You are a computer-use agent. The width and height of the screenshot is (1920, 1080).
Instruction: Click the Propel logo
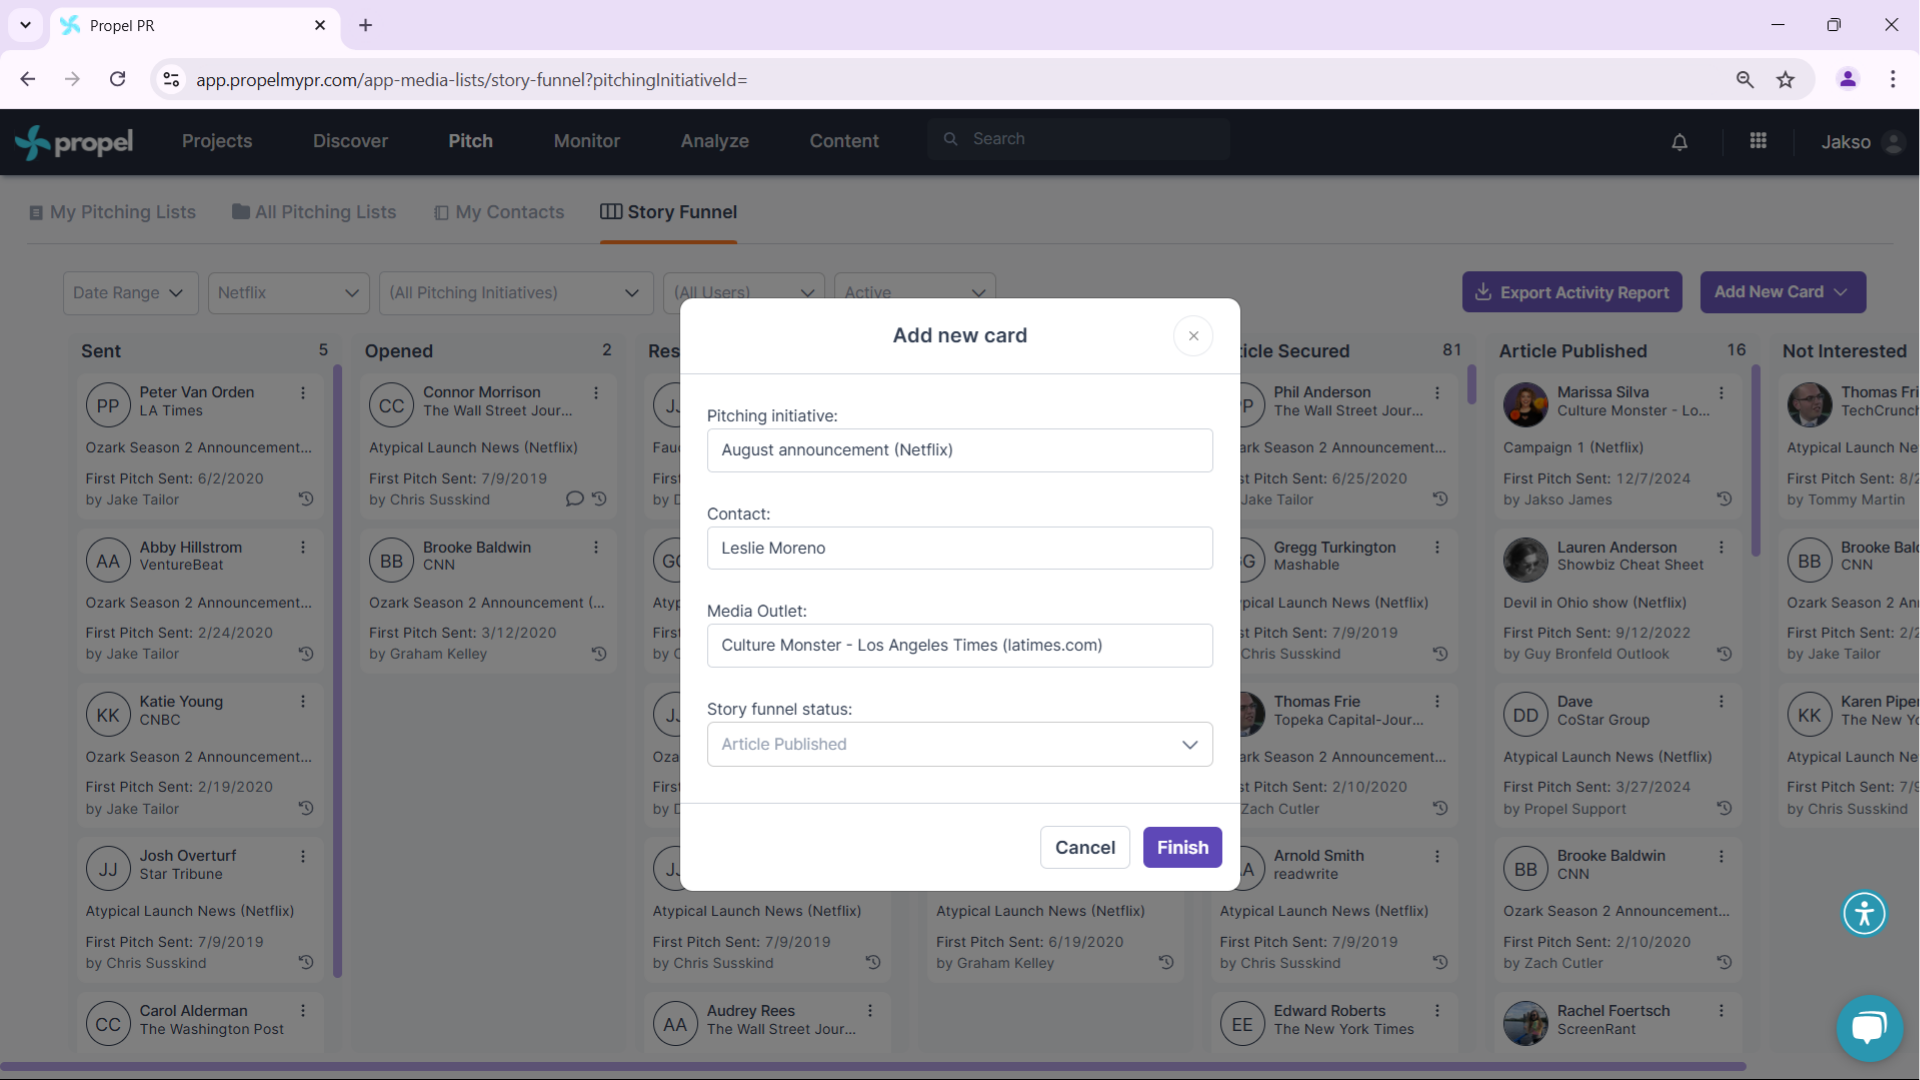(x=74, y=142)
